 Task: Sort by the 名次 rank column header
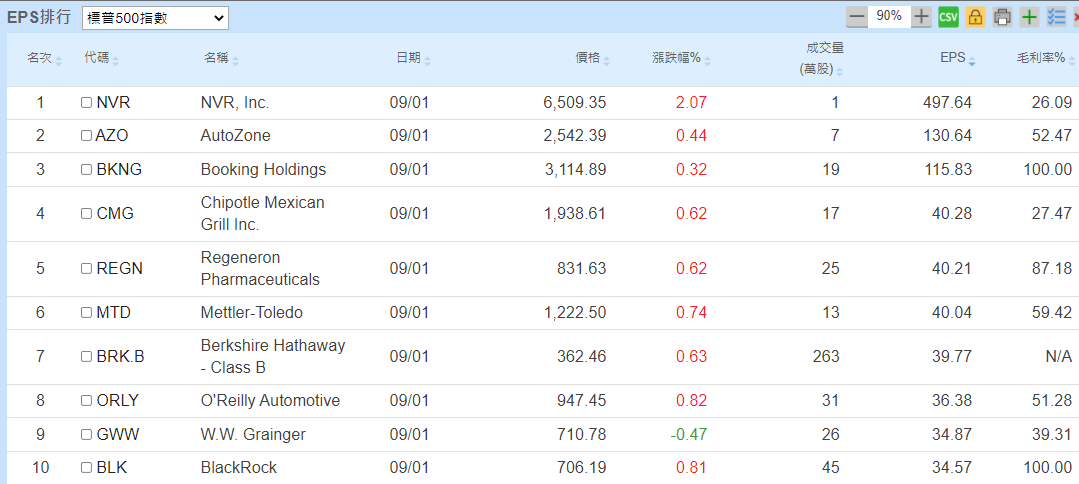coord(40,59)
